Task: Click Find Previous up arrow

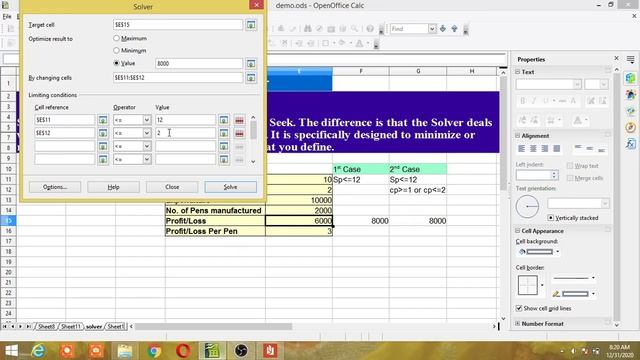Action: (454, 29)
